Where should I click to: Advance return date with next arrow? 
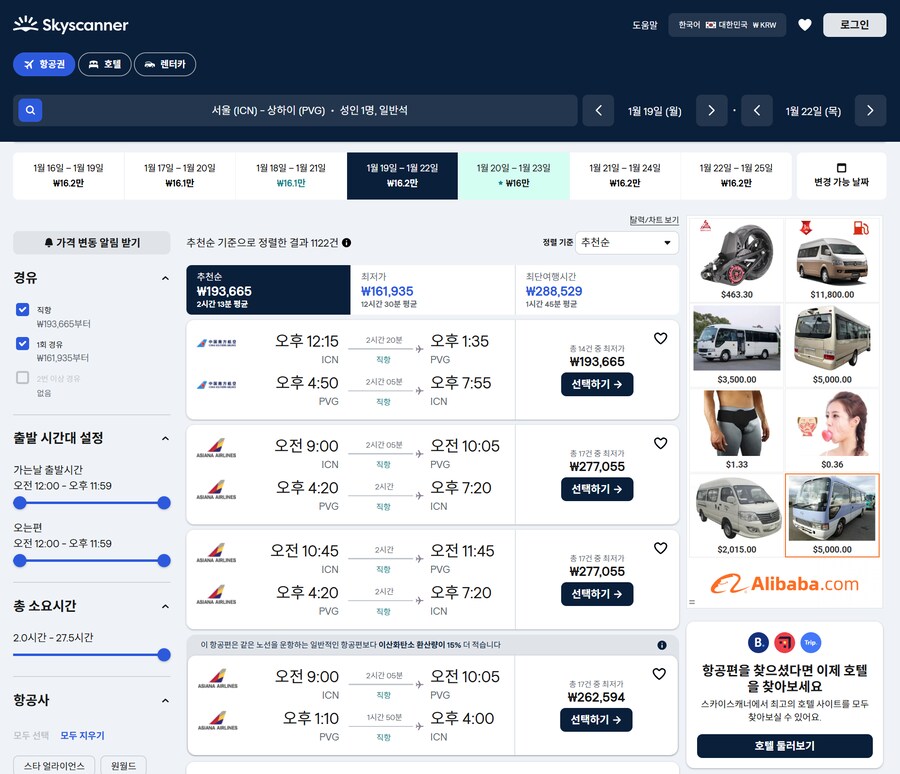870,110
